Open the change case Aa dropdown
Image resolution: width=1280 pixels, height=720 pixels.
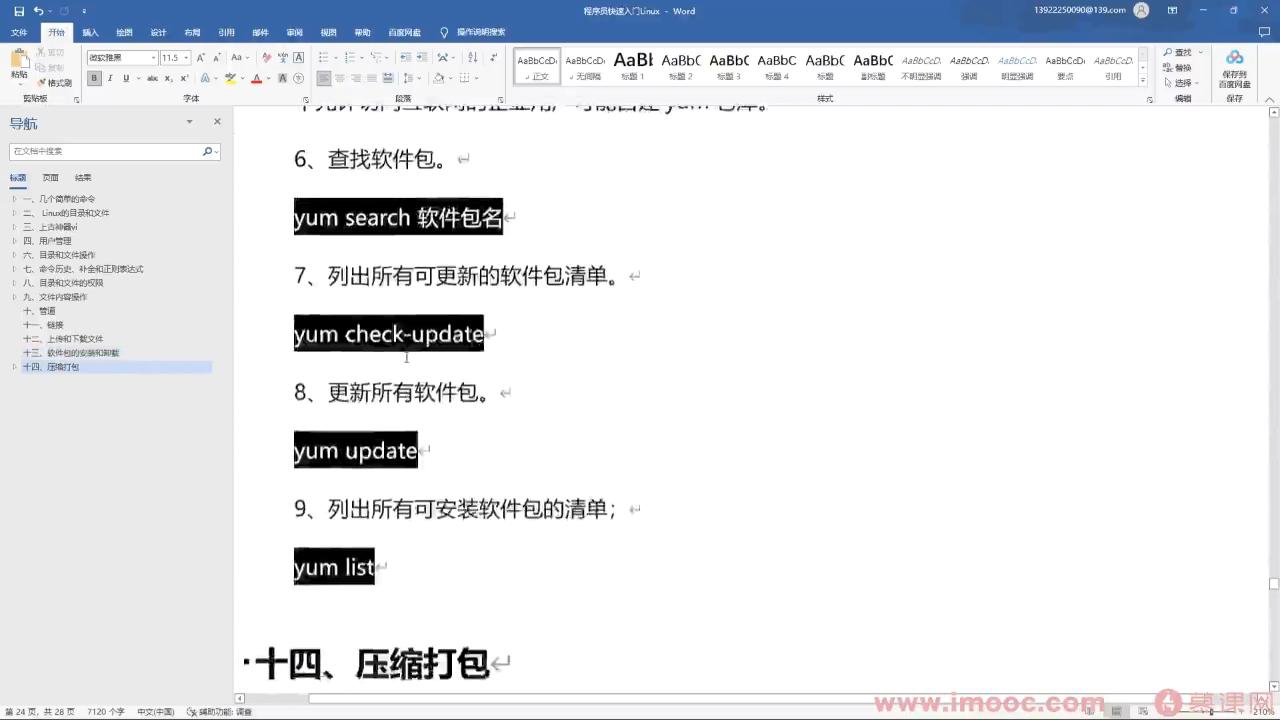coord(239,58)
